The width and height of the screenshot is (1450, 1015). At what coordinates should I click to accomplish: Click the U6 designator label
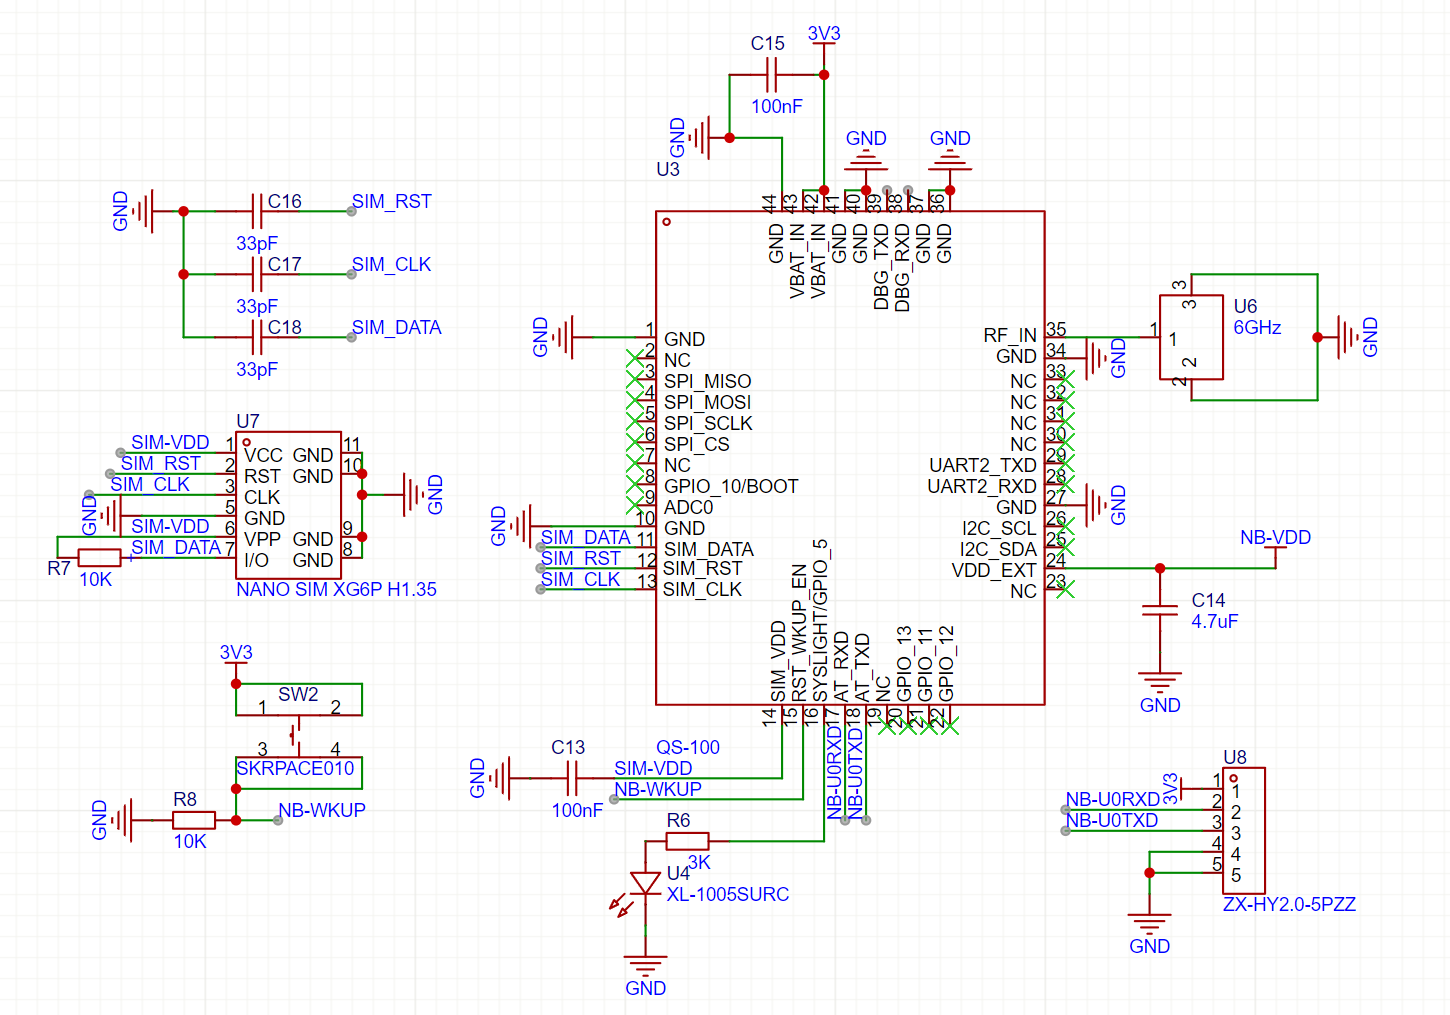tap(1245, 306)
